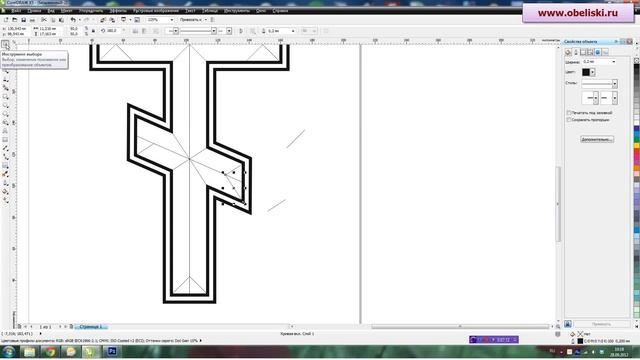
Task: Select the Zoom tool in toolbox
Action: (x=5, y=71)
